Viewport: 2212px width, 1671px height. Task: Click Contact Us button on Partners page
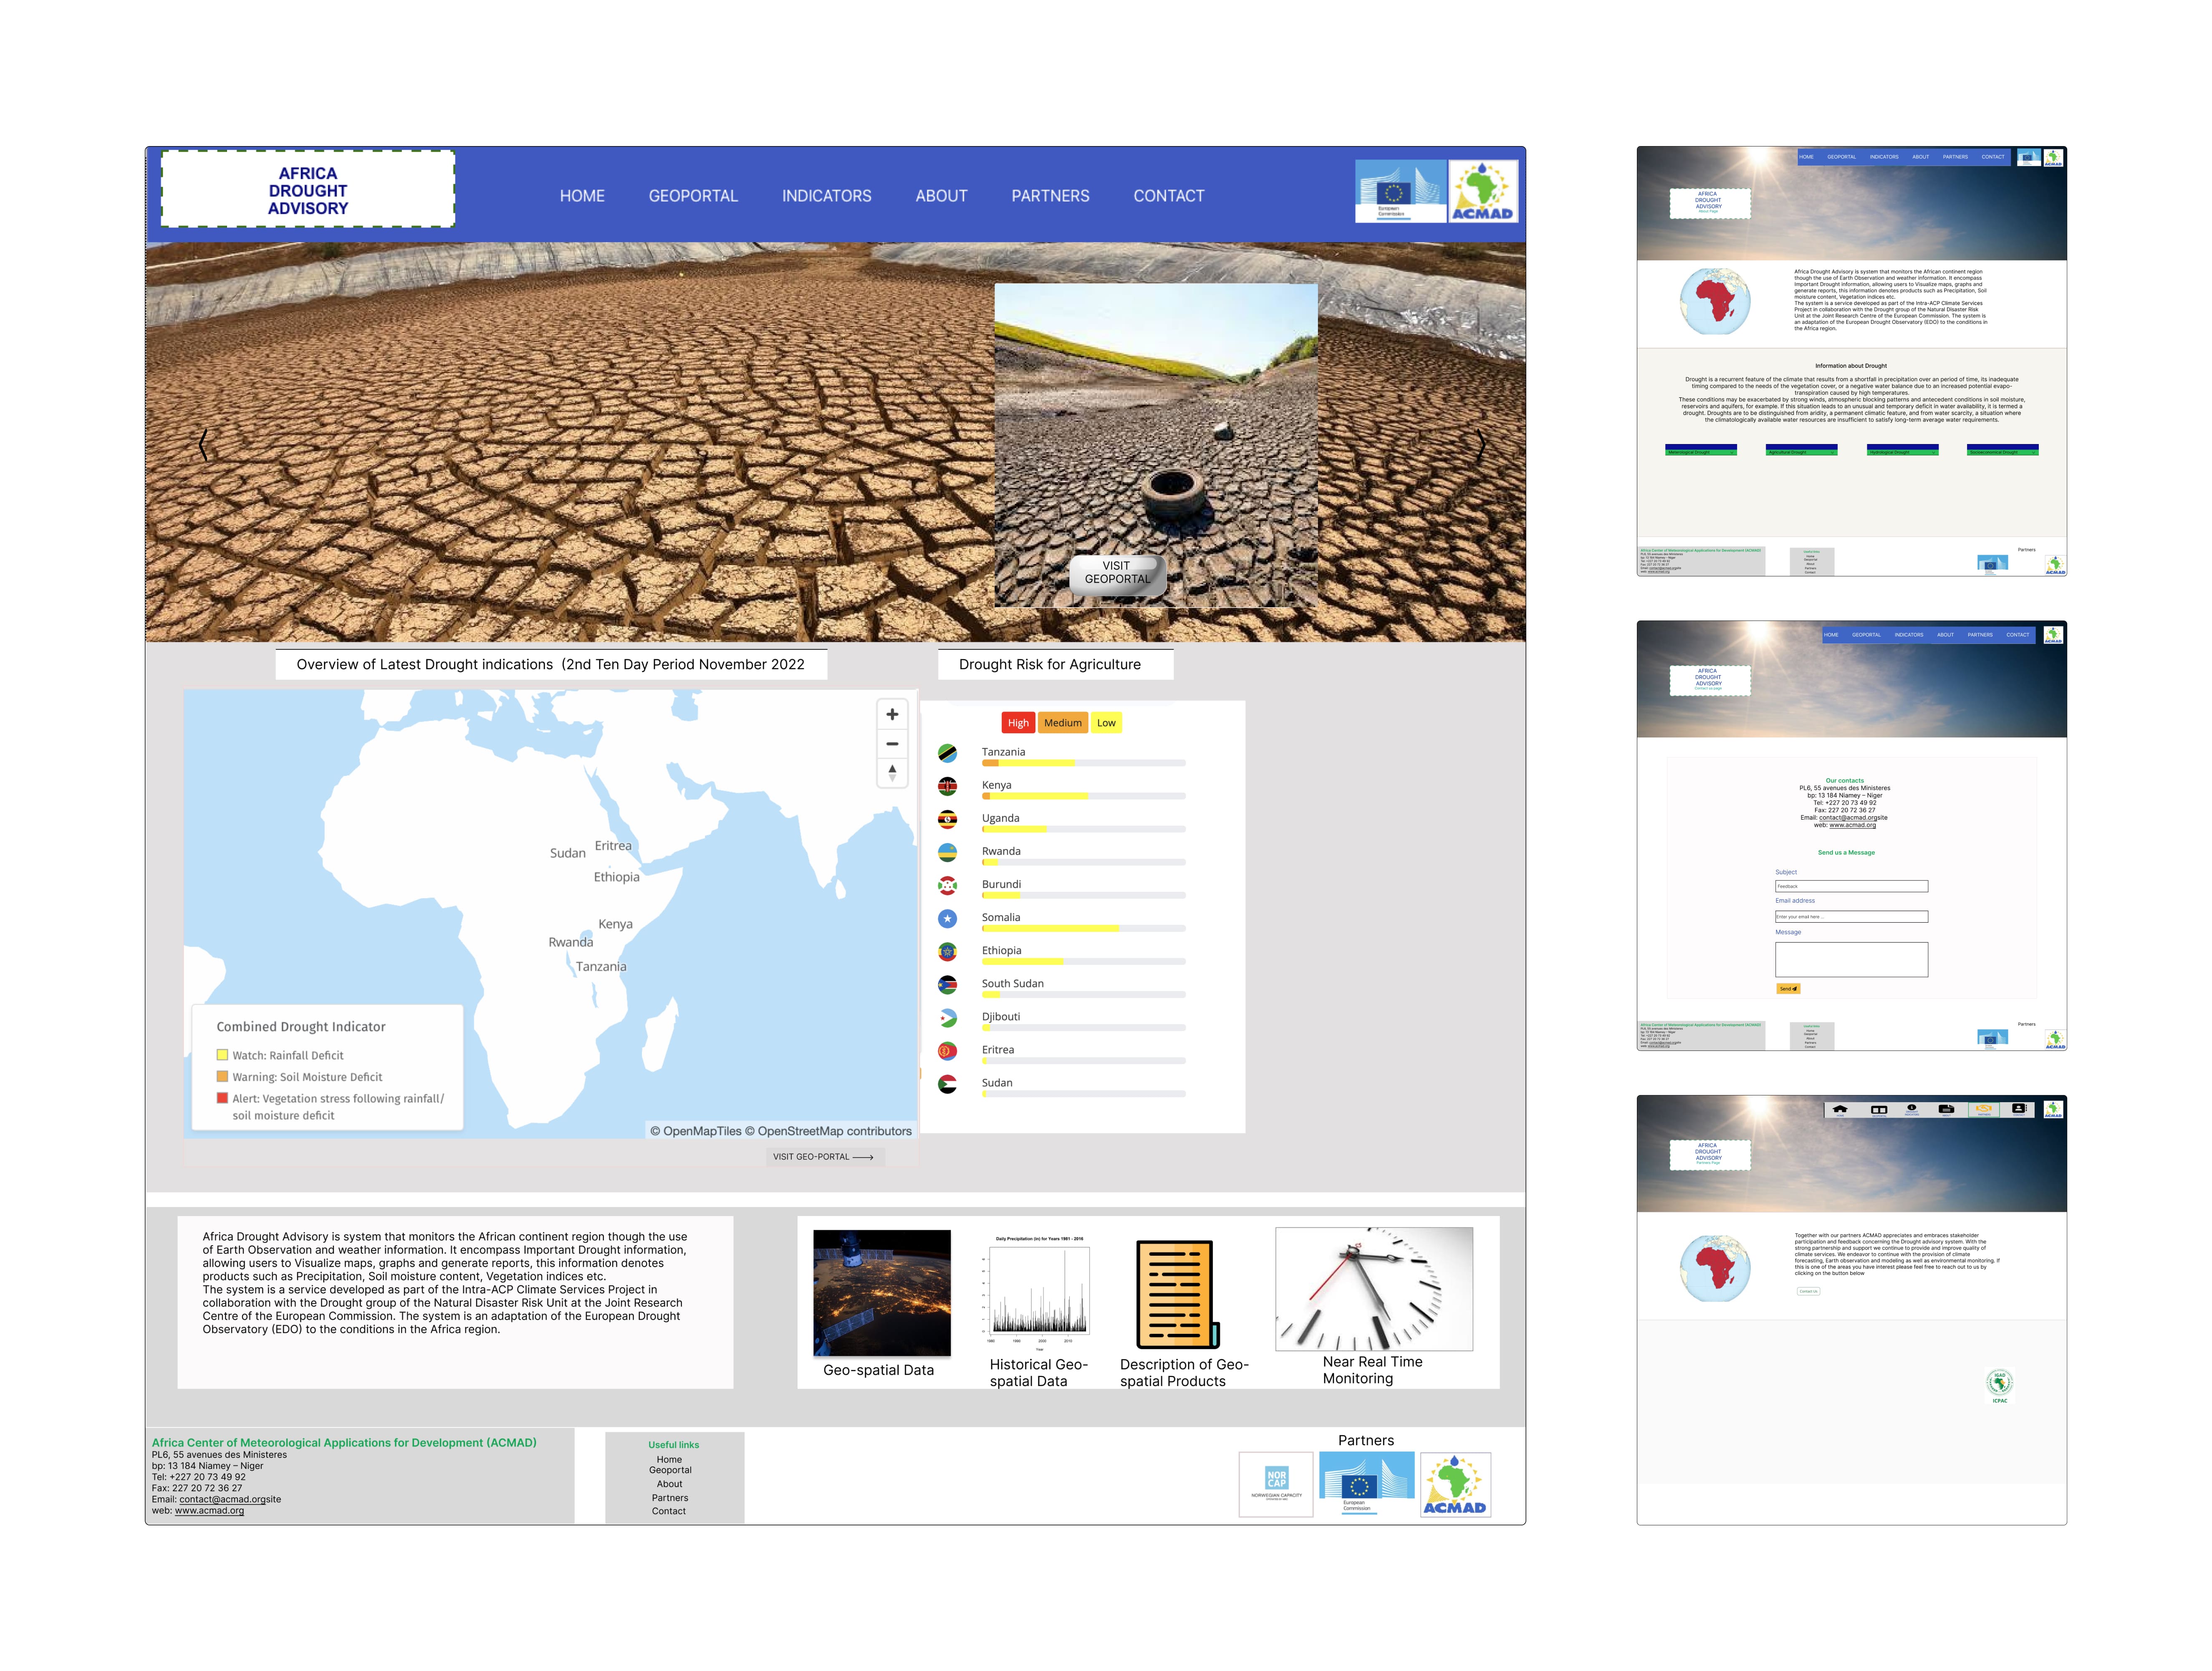tap(1809, 1291)
